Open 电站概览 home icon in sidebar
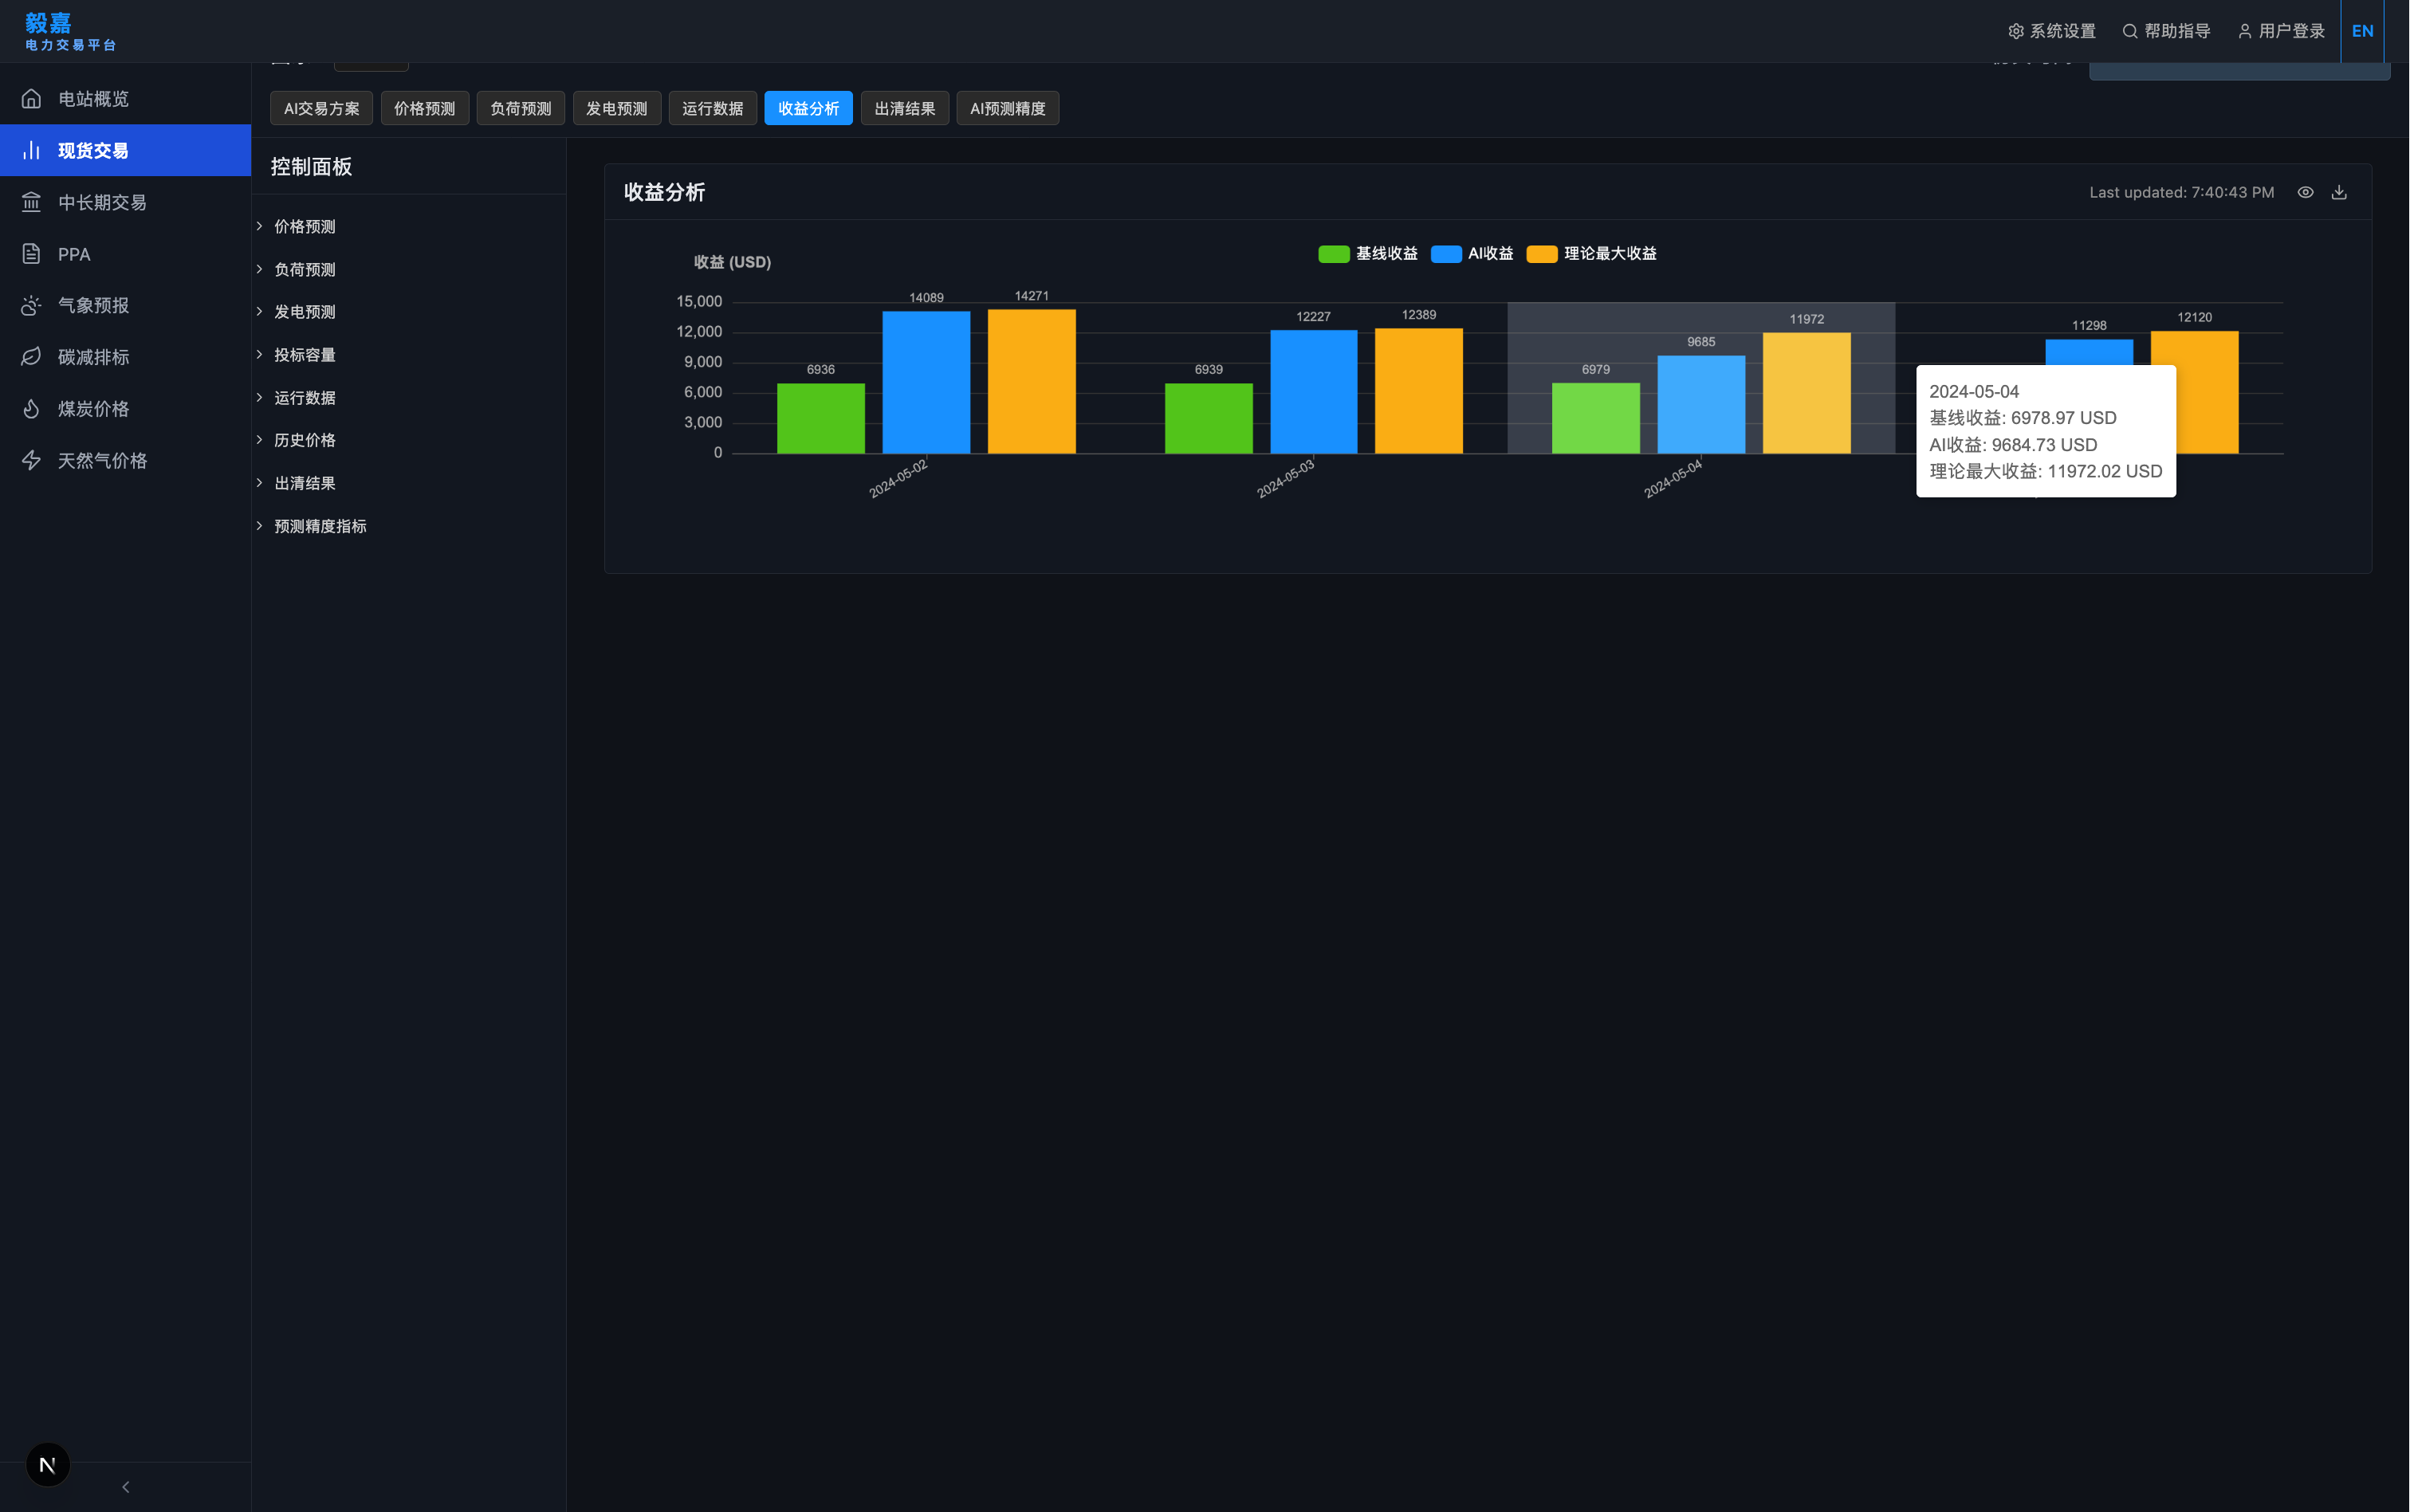This screenshot has height=1512, width=2410. (x=31, y=98)
